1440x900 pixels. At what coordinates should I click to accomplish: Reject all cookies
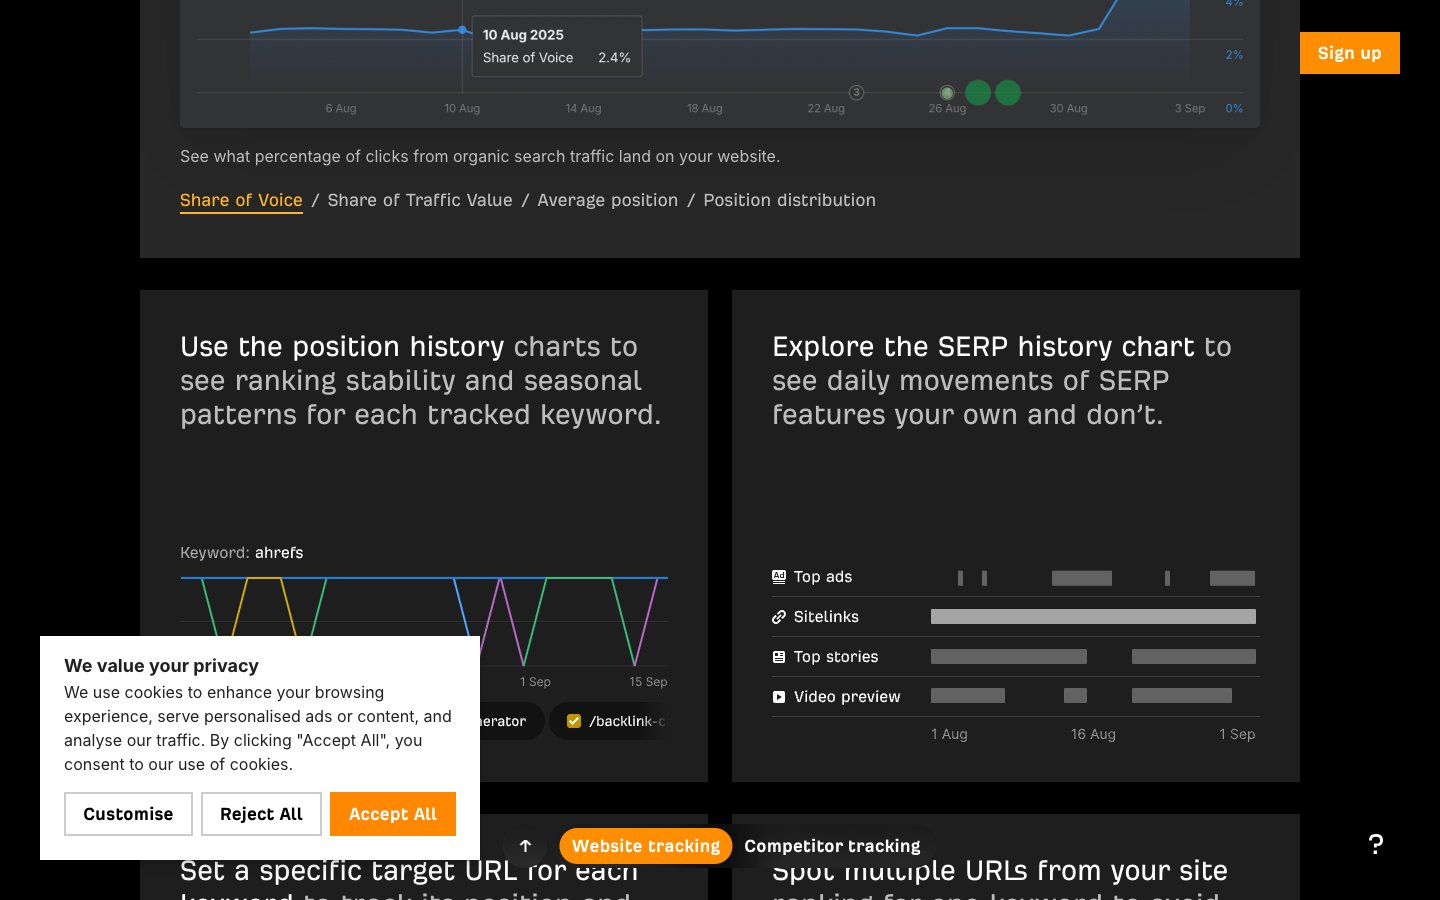click(x=261, y=814)
